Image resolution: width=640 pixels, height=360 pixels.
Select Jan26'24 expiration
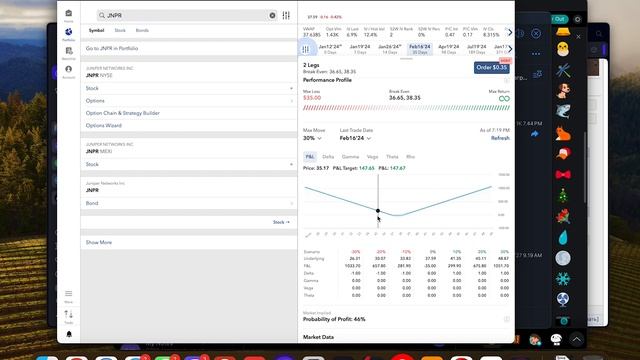point(390,49)
